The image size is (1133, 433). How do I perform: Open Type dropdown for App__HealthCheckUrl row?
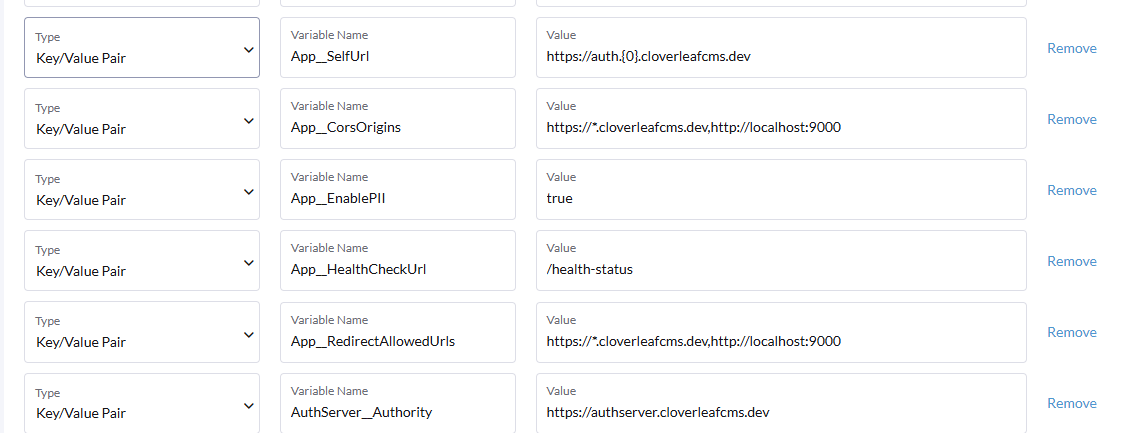(x=142, y=260)
